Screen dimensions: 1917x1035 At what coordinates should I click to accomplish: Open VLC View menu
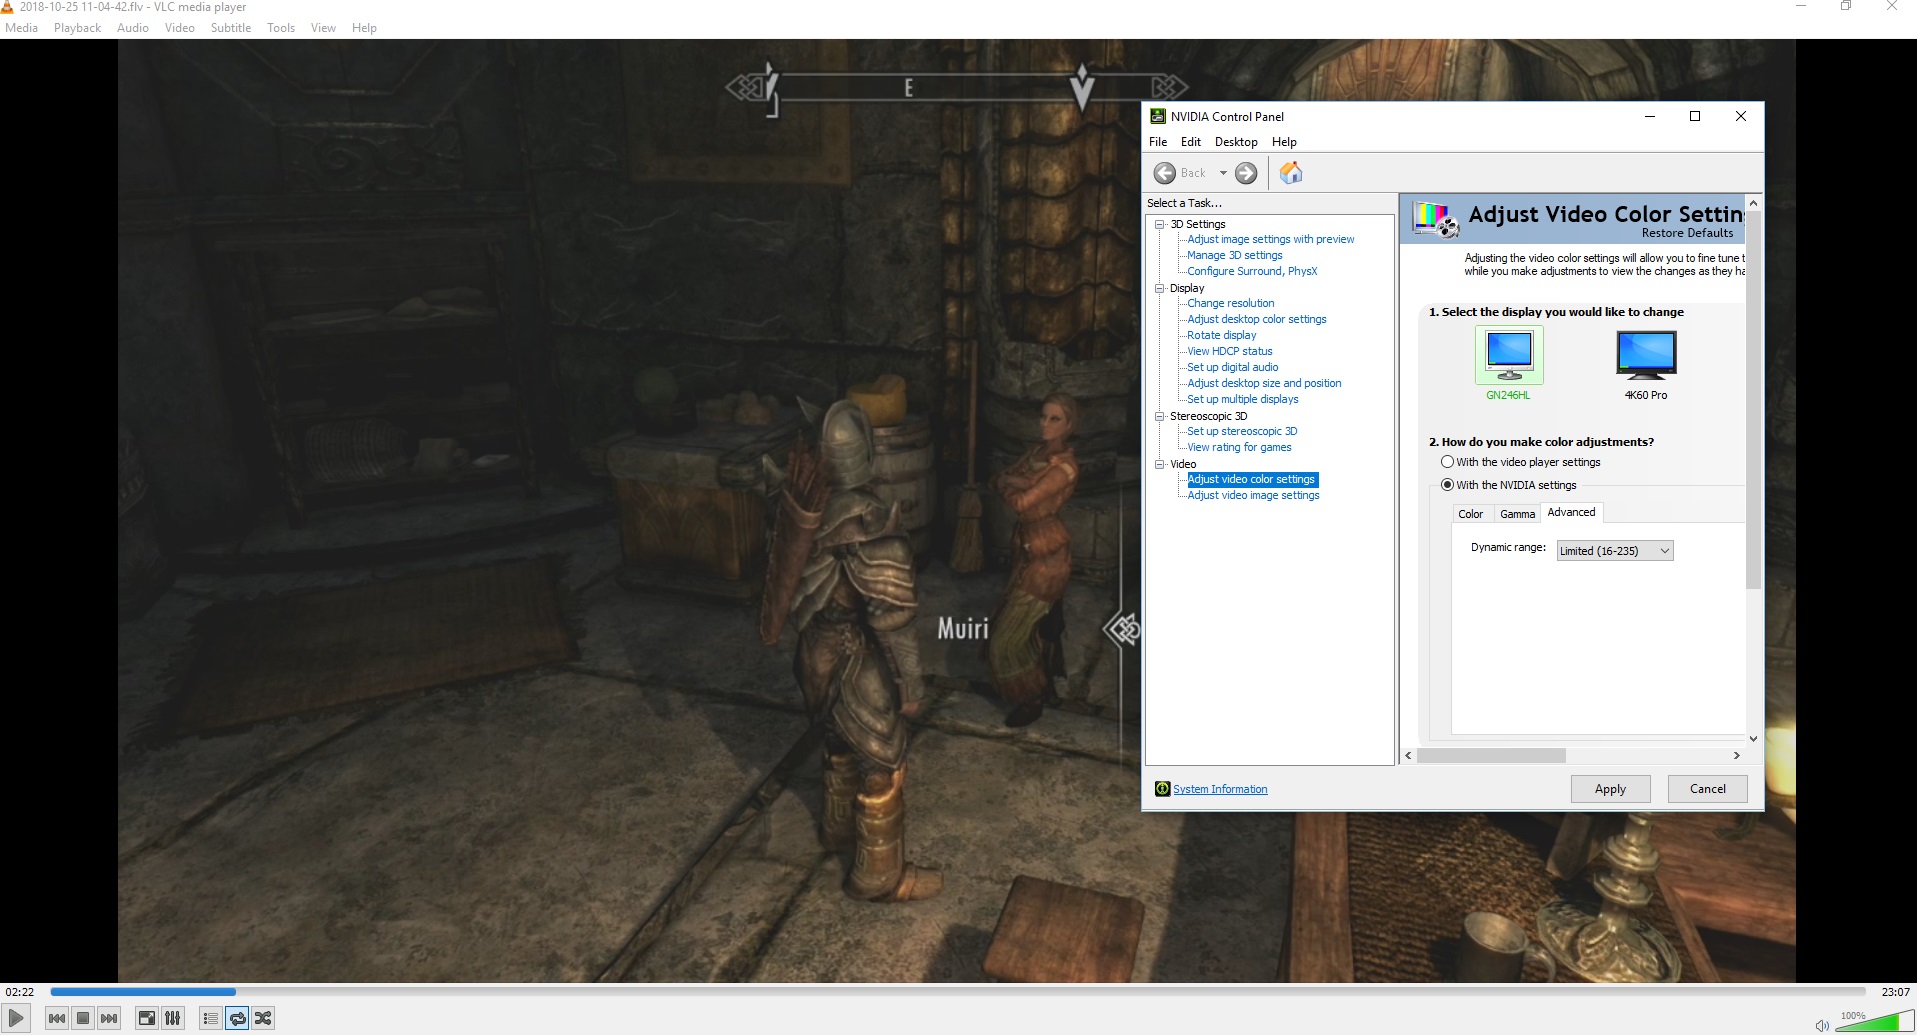pyautogui.click(x=323, y=28)
